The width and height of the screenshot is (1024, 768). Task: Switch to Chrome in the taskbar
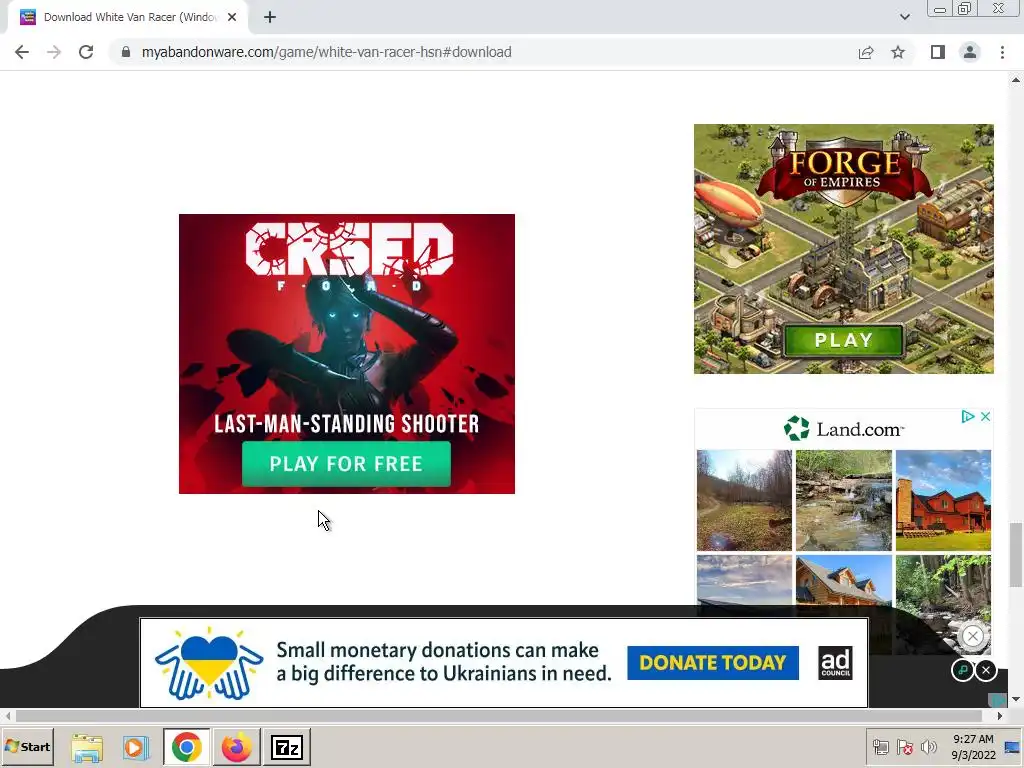point(187,747)
